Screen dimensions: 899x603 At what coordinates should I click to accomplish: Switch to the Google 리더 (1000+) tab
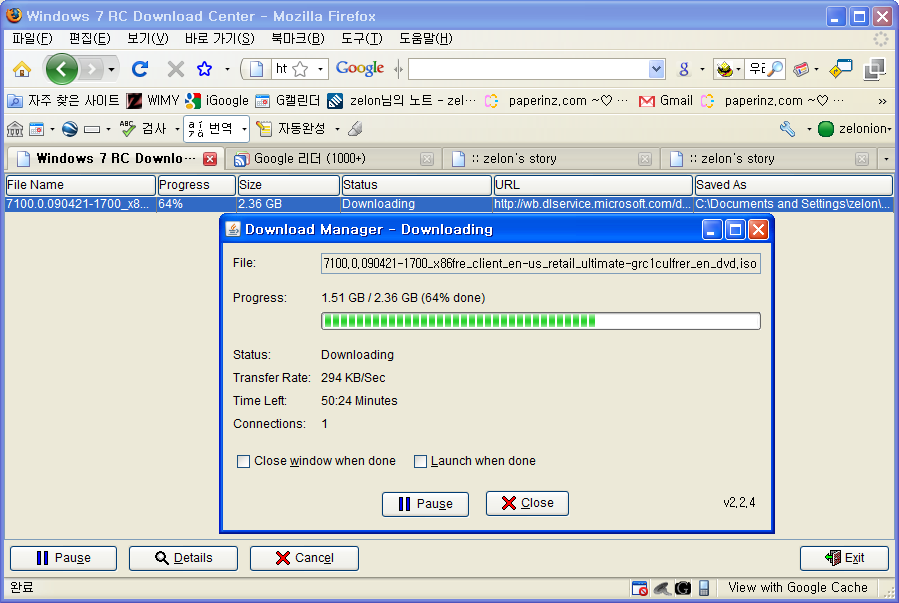click(333, 159)
